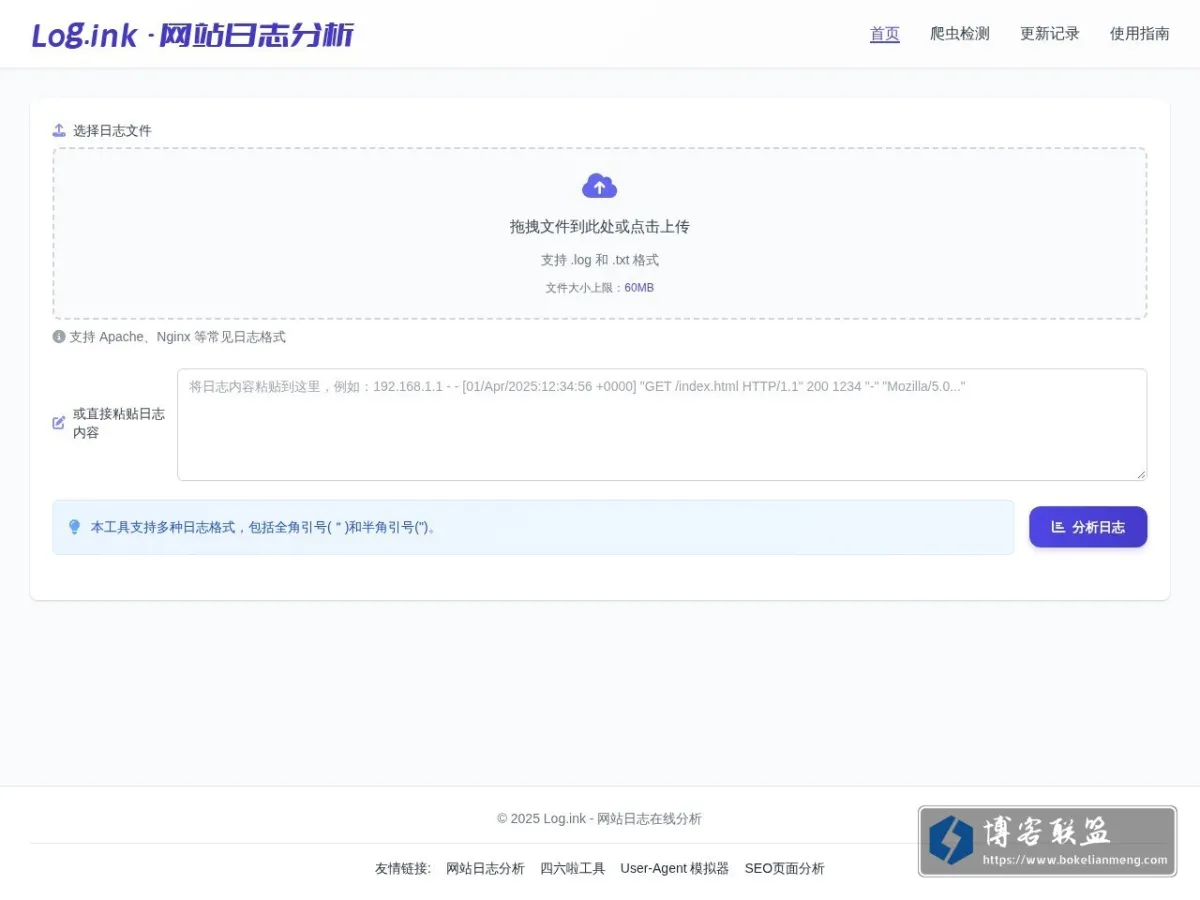This screenshot has height=900, width=1200.
Task: Click the 60MB file size limit text
Action: coord(639,288)
